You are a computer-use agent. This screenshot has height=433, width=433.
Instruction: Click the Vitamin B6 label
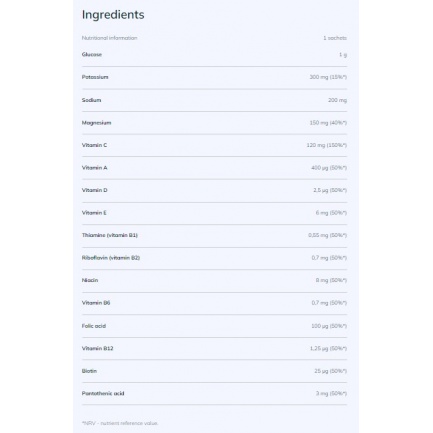coord(96,303)
